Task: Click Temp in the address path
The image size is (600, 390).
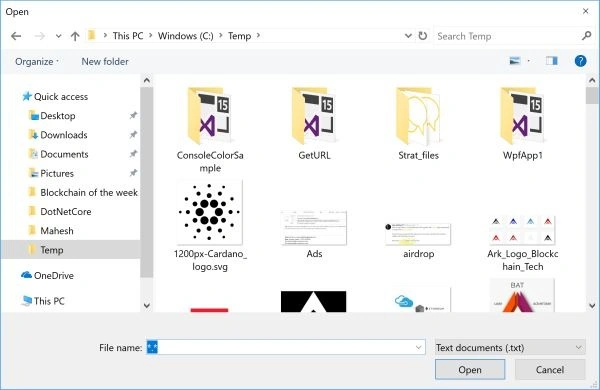Action: 240,36
